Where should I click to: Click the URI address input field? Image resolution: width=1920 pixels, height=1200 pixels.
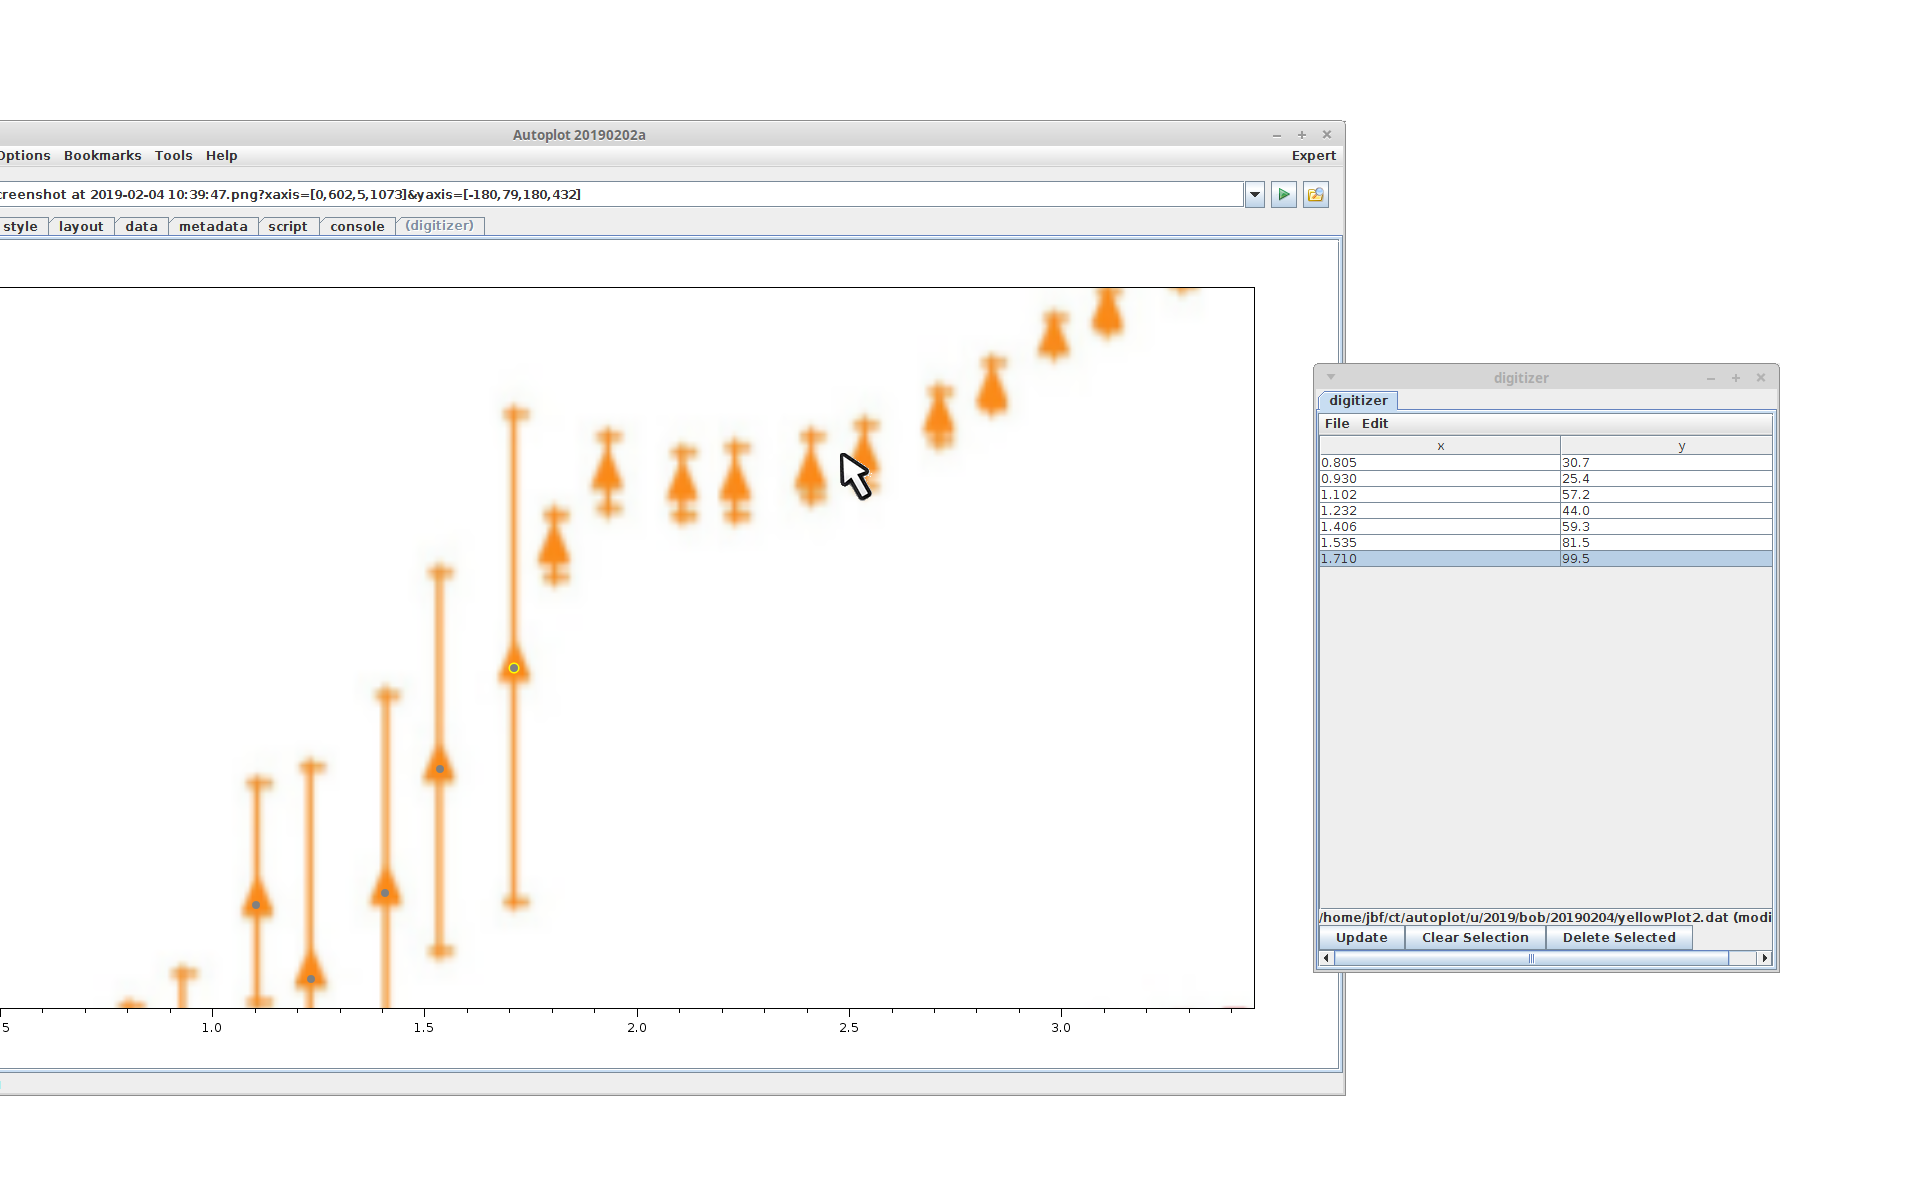click(x=620, y=195)
